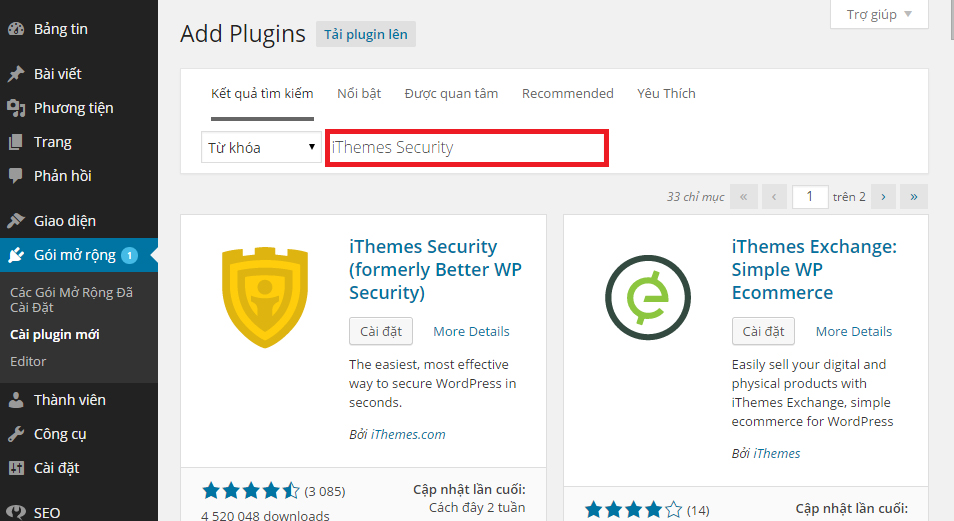
Task: Switch to Nổi bật tab
Action: [359, 94]
